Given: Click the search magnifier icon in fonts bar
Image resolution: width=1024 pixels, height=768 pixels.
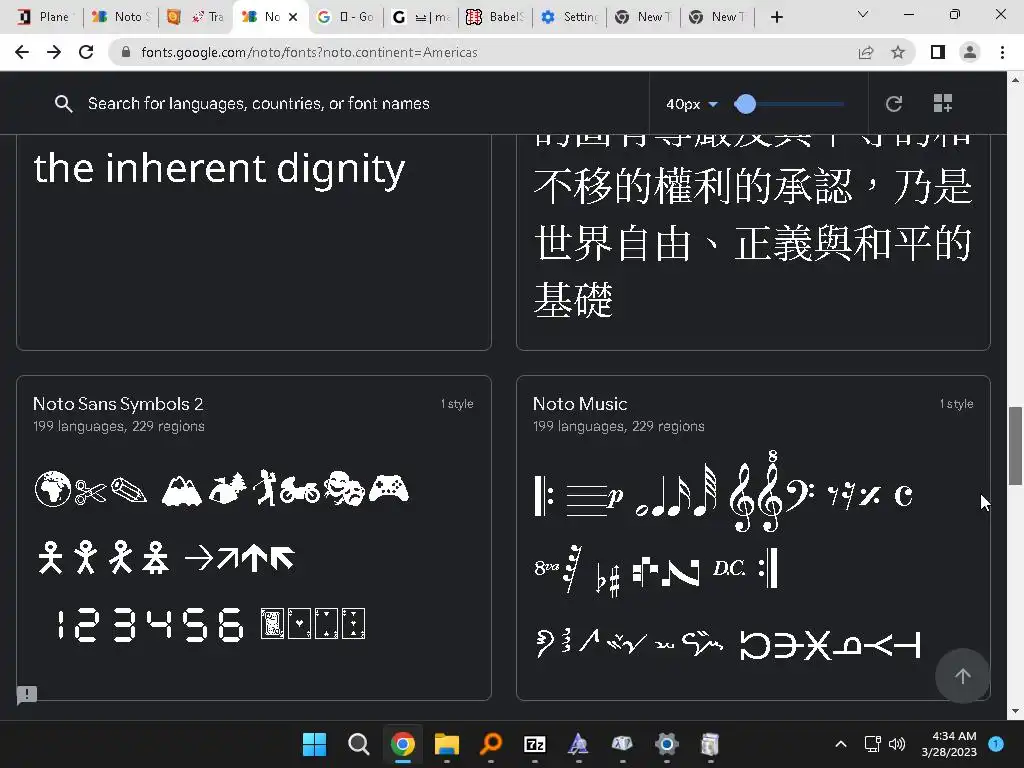Looking at the screenshot, I should (x=63, y=103).
